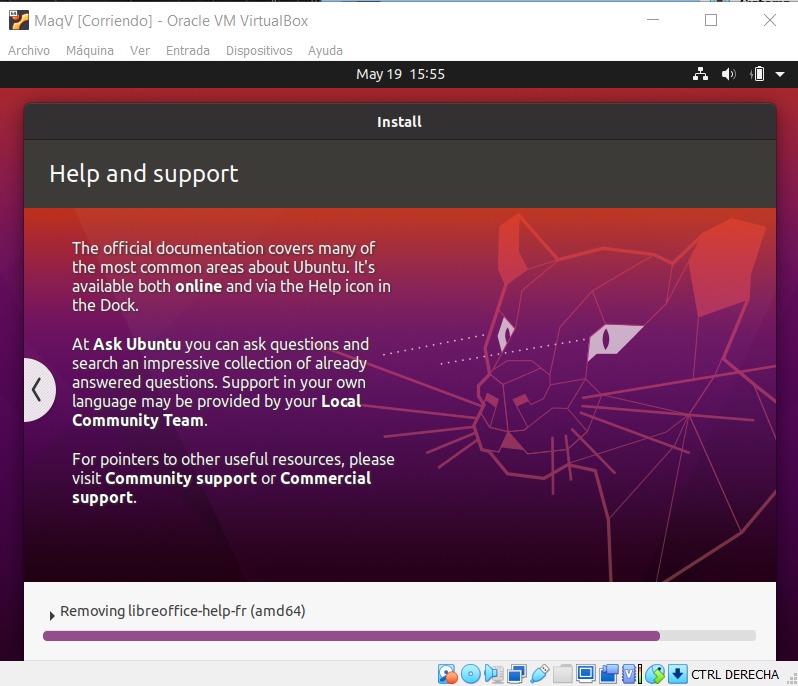This screenshot has height=686, width=798.
Task: Expand installer details triangle beside Removing libreoffice
Action: (x=52, y=615)
